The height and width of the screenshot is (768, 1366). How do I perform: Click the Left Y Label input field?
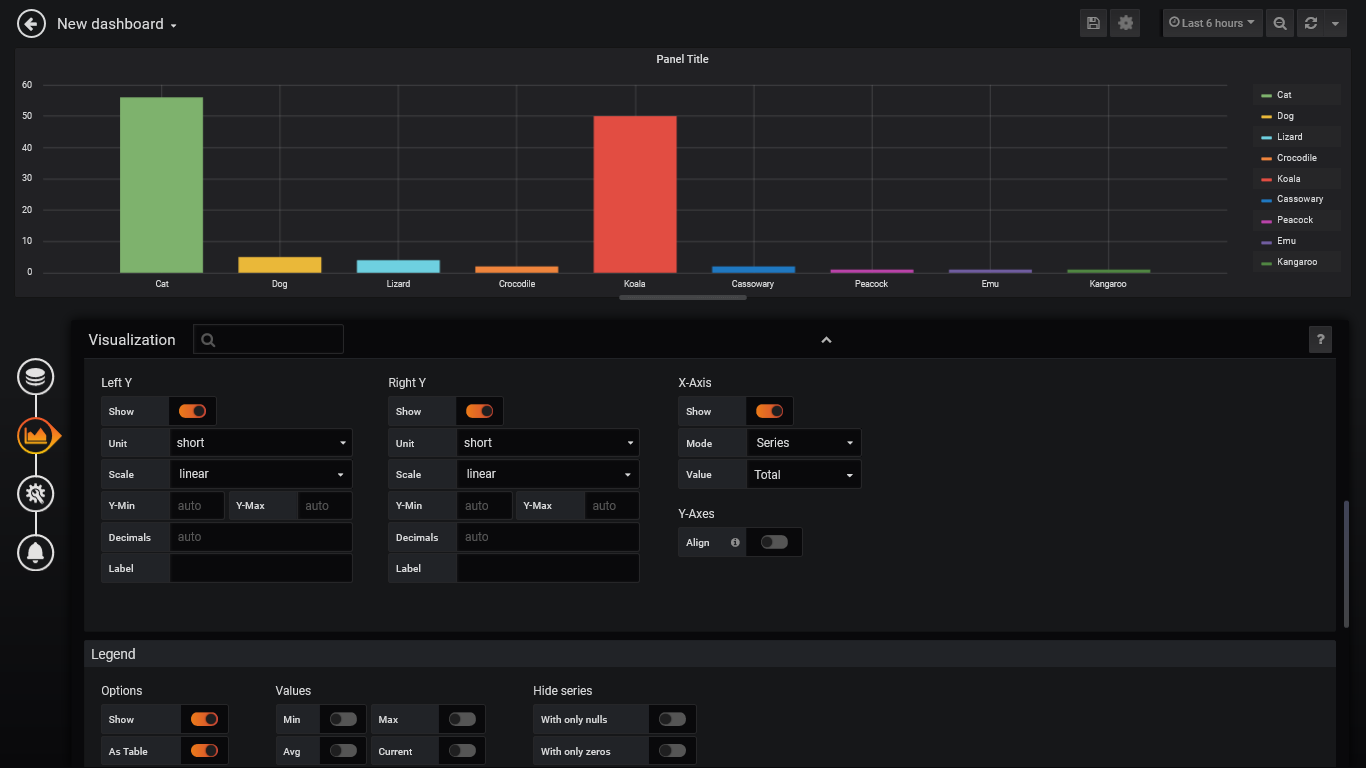261,568
